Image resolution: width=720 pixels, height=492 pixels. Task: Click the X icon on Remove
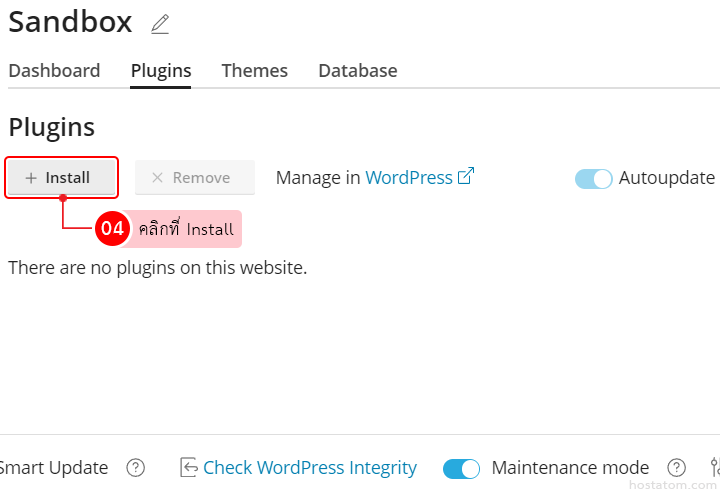[x=157, y=178]
